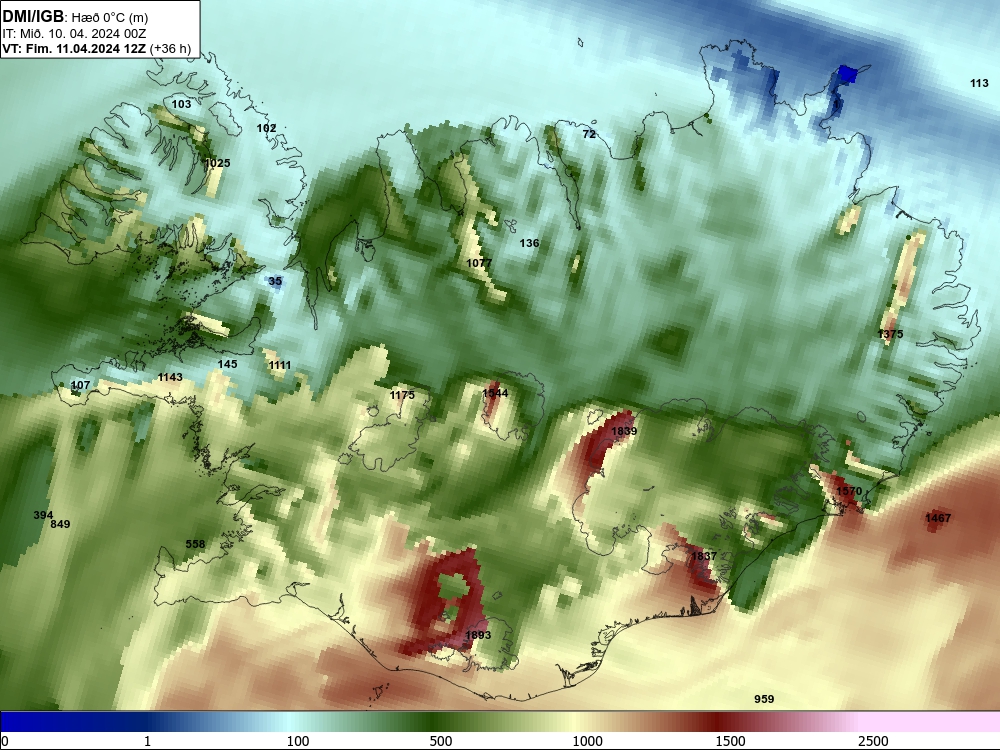Click the 1077 value in the north
This screenshot has width=1000, height=750.
pos(479,263)
